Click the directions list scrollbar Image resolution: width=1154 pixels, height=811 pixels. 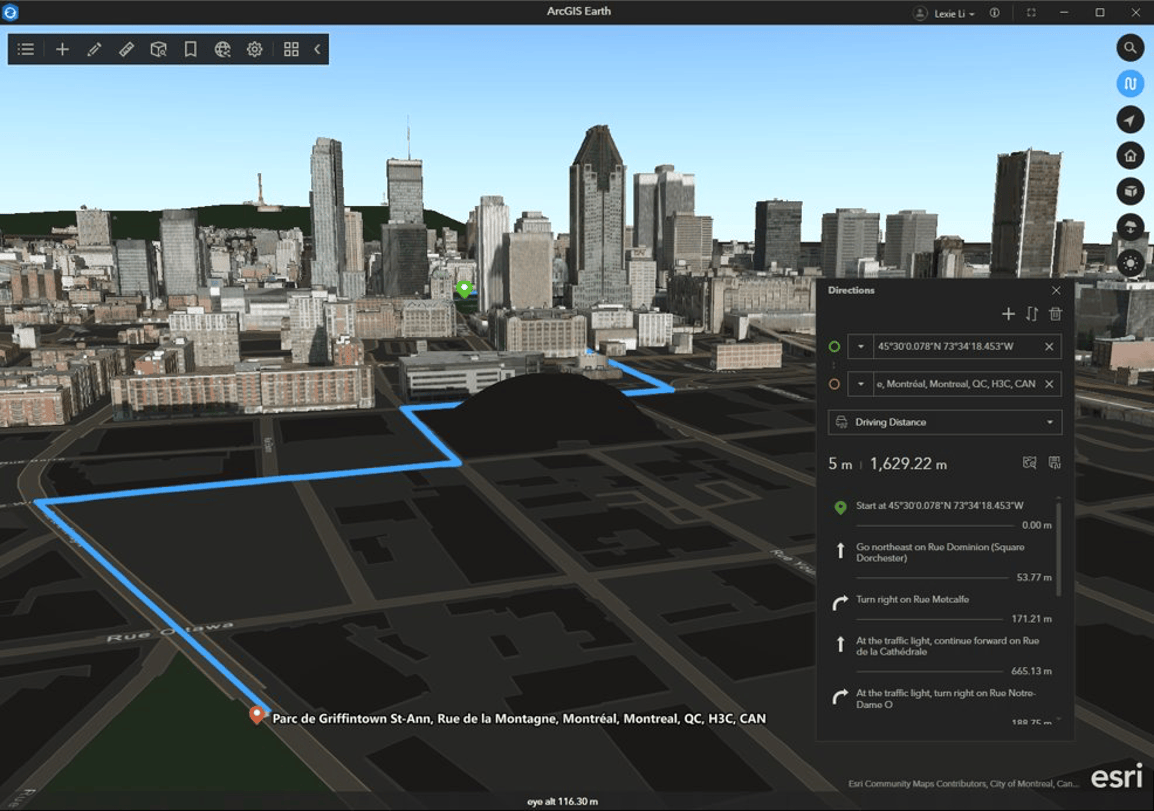tap(1059, 549)
